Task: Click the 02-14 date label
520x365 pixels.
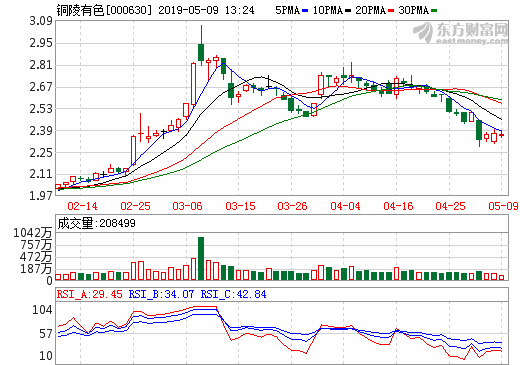Action: pos(82,206)
